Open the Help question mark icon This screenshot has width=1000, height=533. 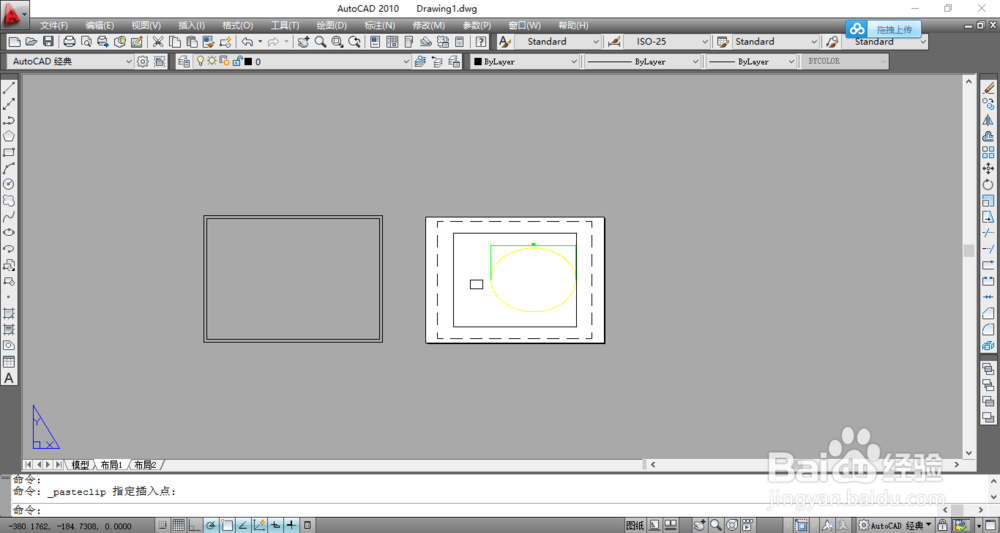coord(481,41)
